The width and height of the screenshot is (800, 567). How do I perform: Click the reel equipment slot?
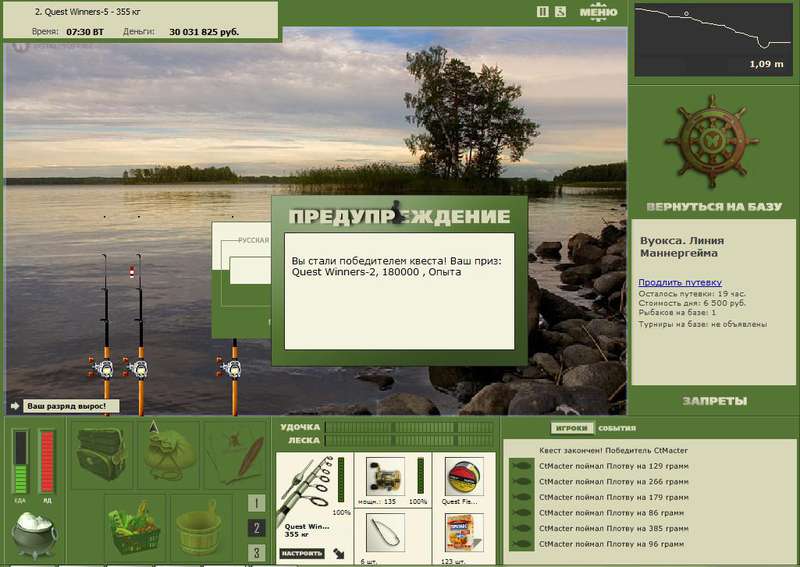[x=385, y=477]
